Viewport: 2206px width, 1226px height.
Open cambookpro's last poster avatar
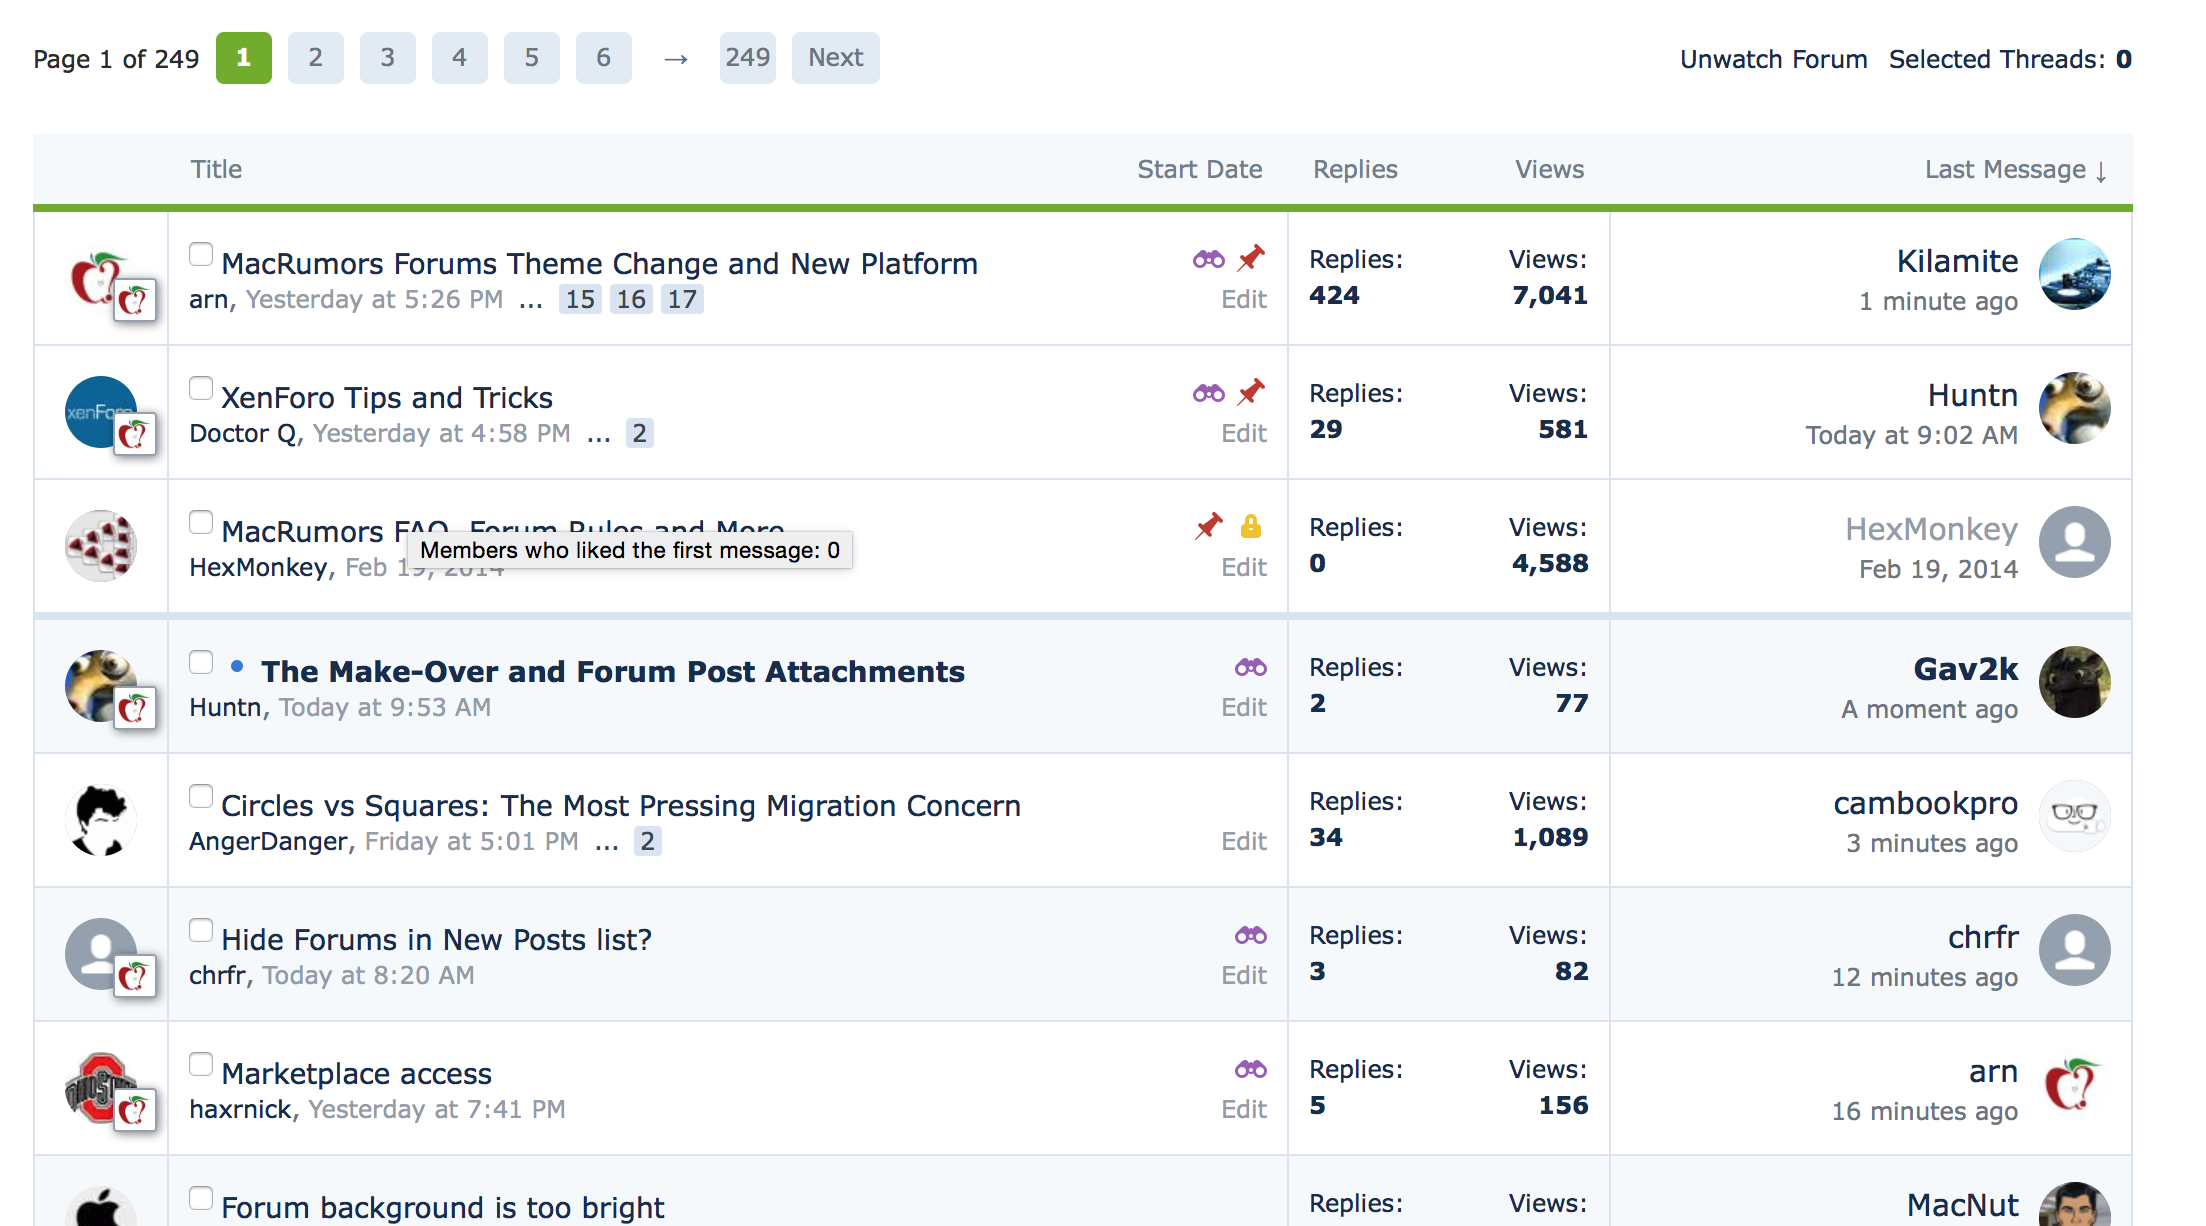click(x=2075, y=816)
